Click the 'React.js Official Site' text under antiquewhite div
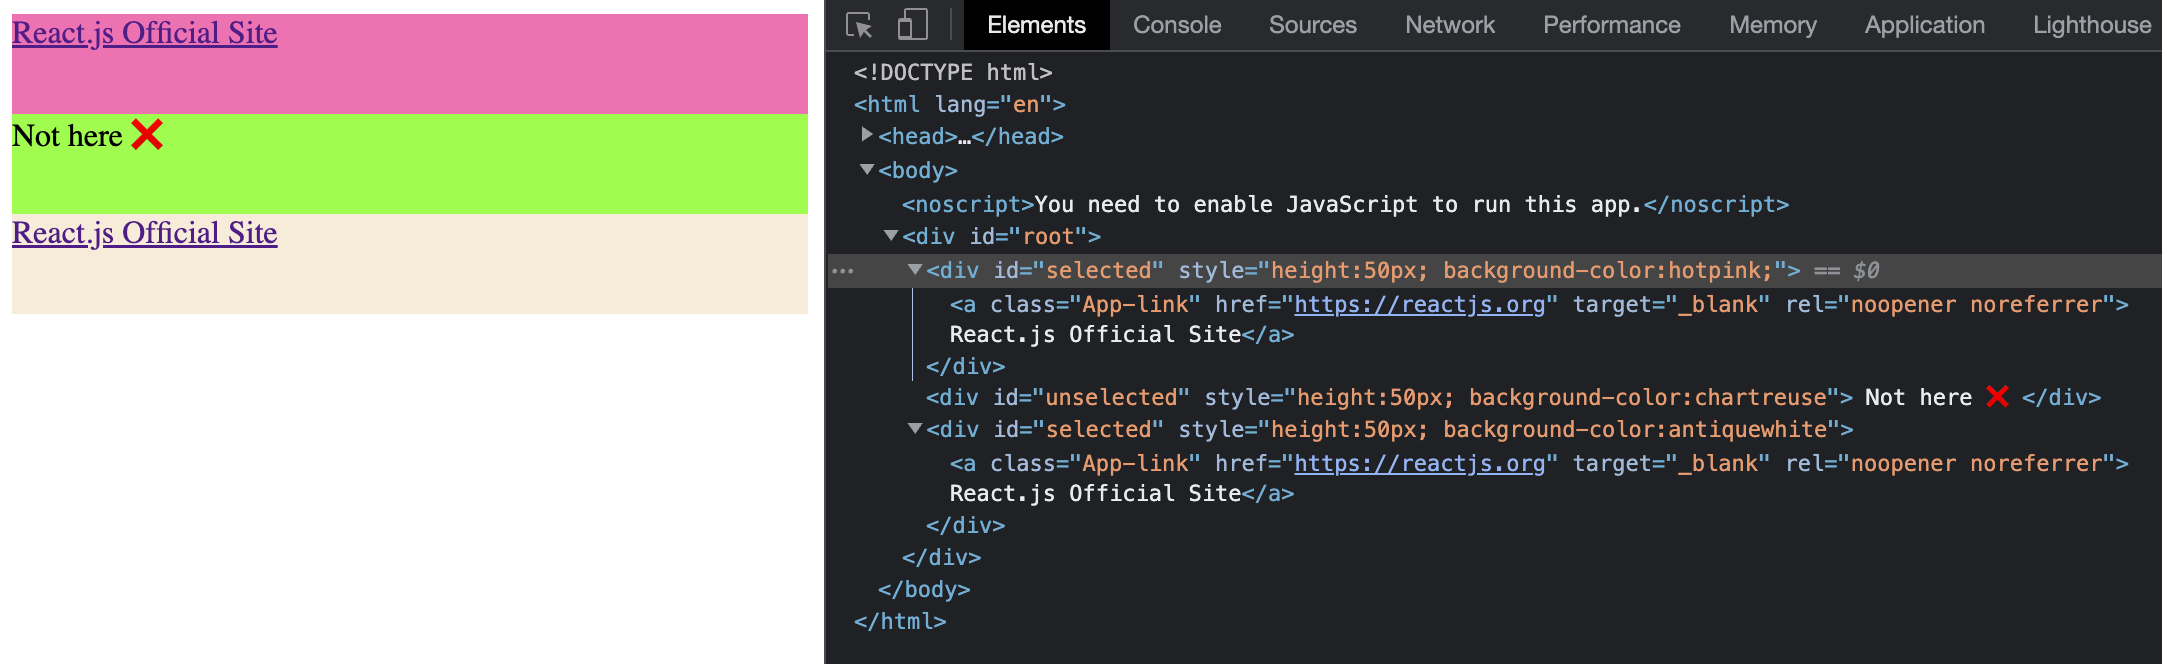This screenshot has height=664, width=2162. [1095, 493]
